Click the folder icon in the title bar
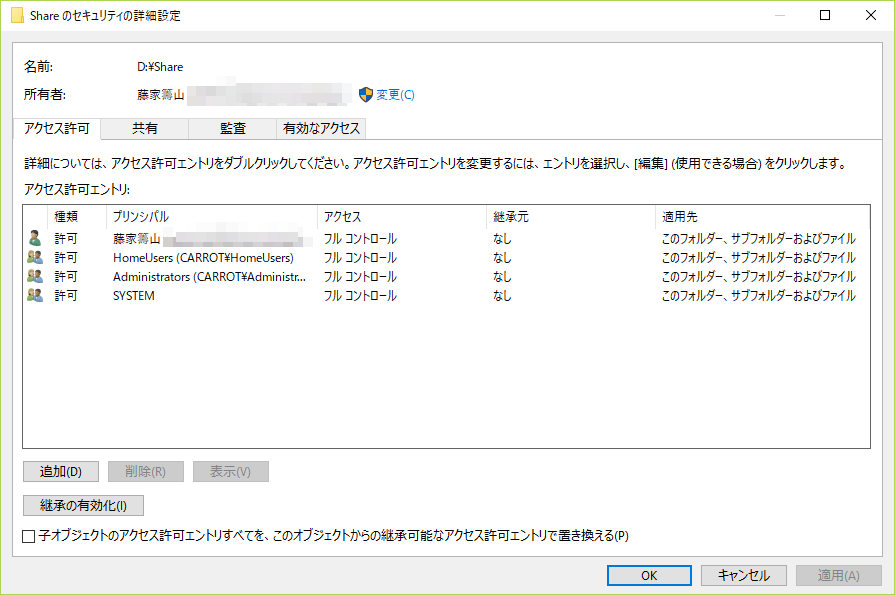The height and width of the screenshot is (595, 895). 18,15
